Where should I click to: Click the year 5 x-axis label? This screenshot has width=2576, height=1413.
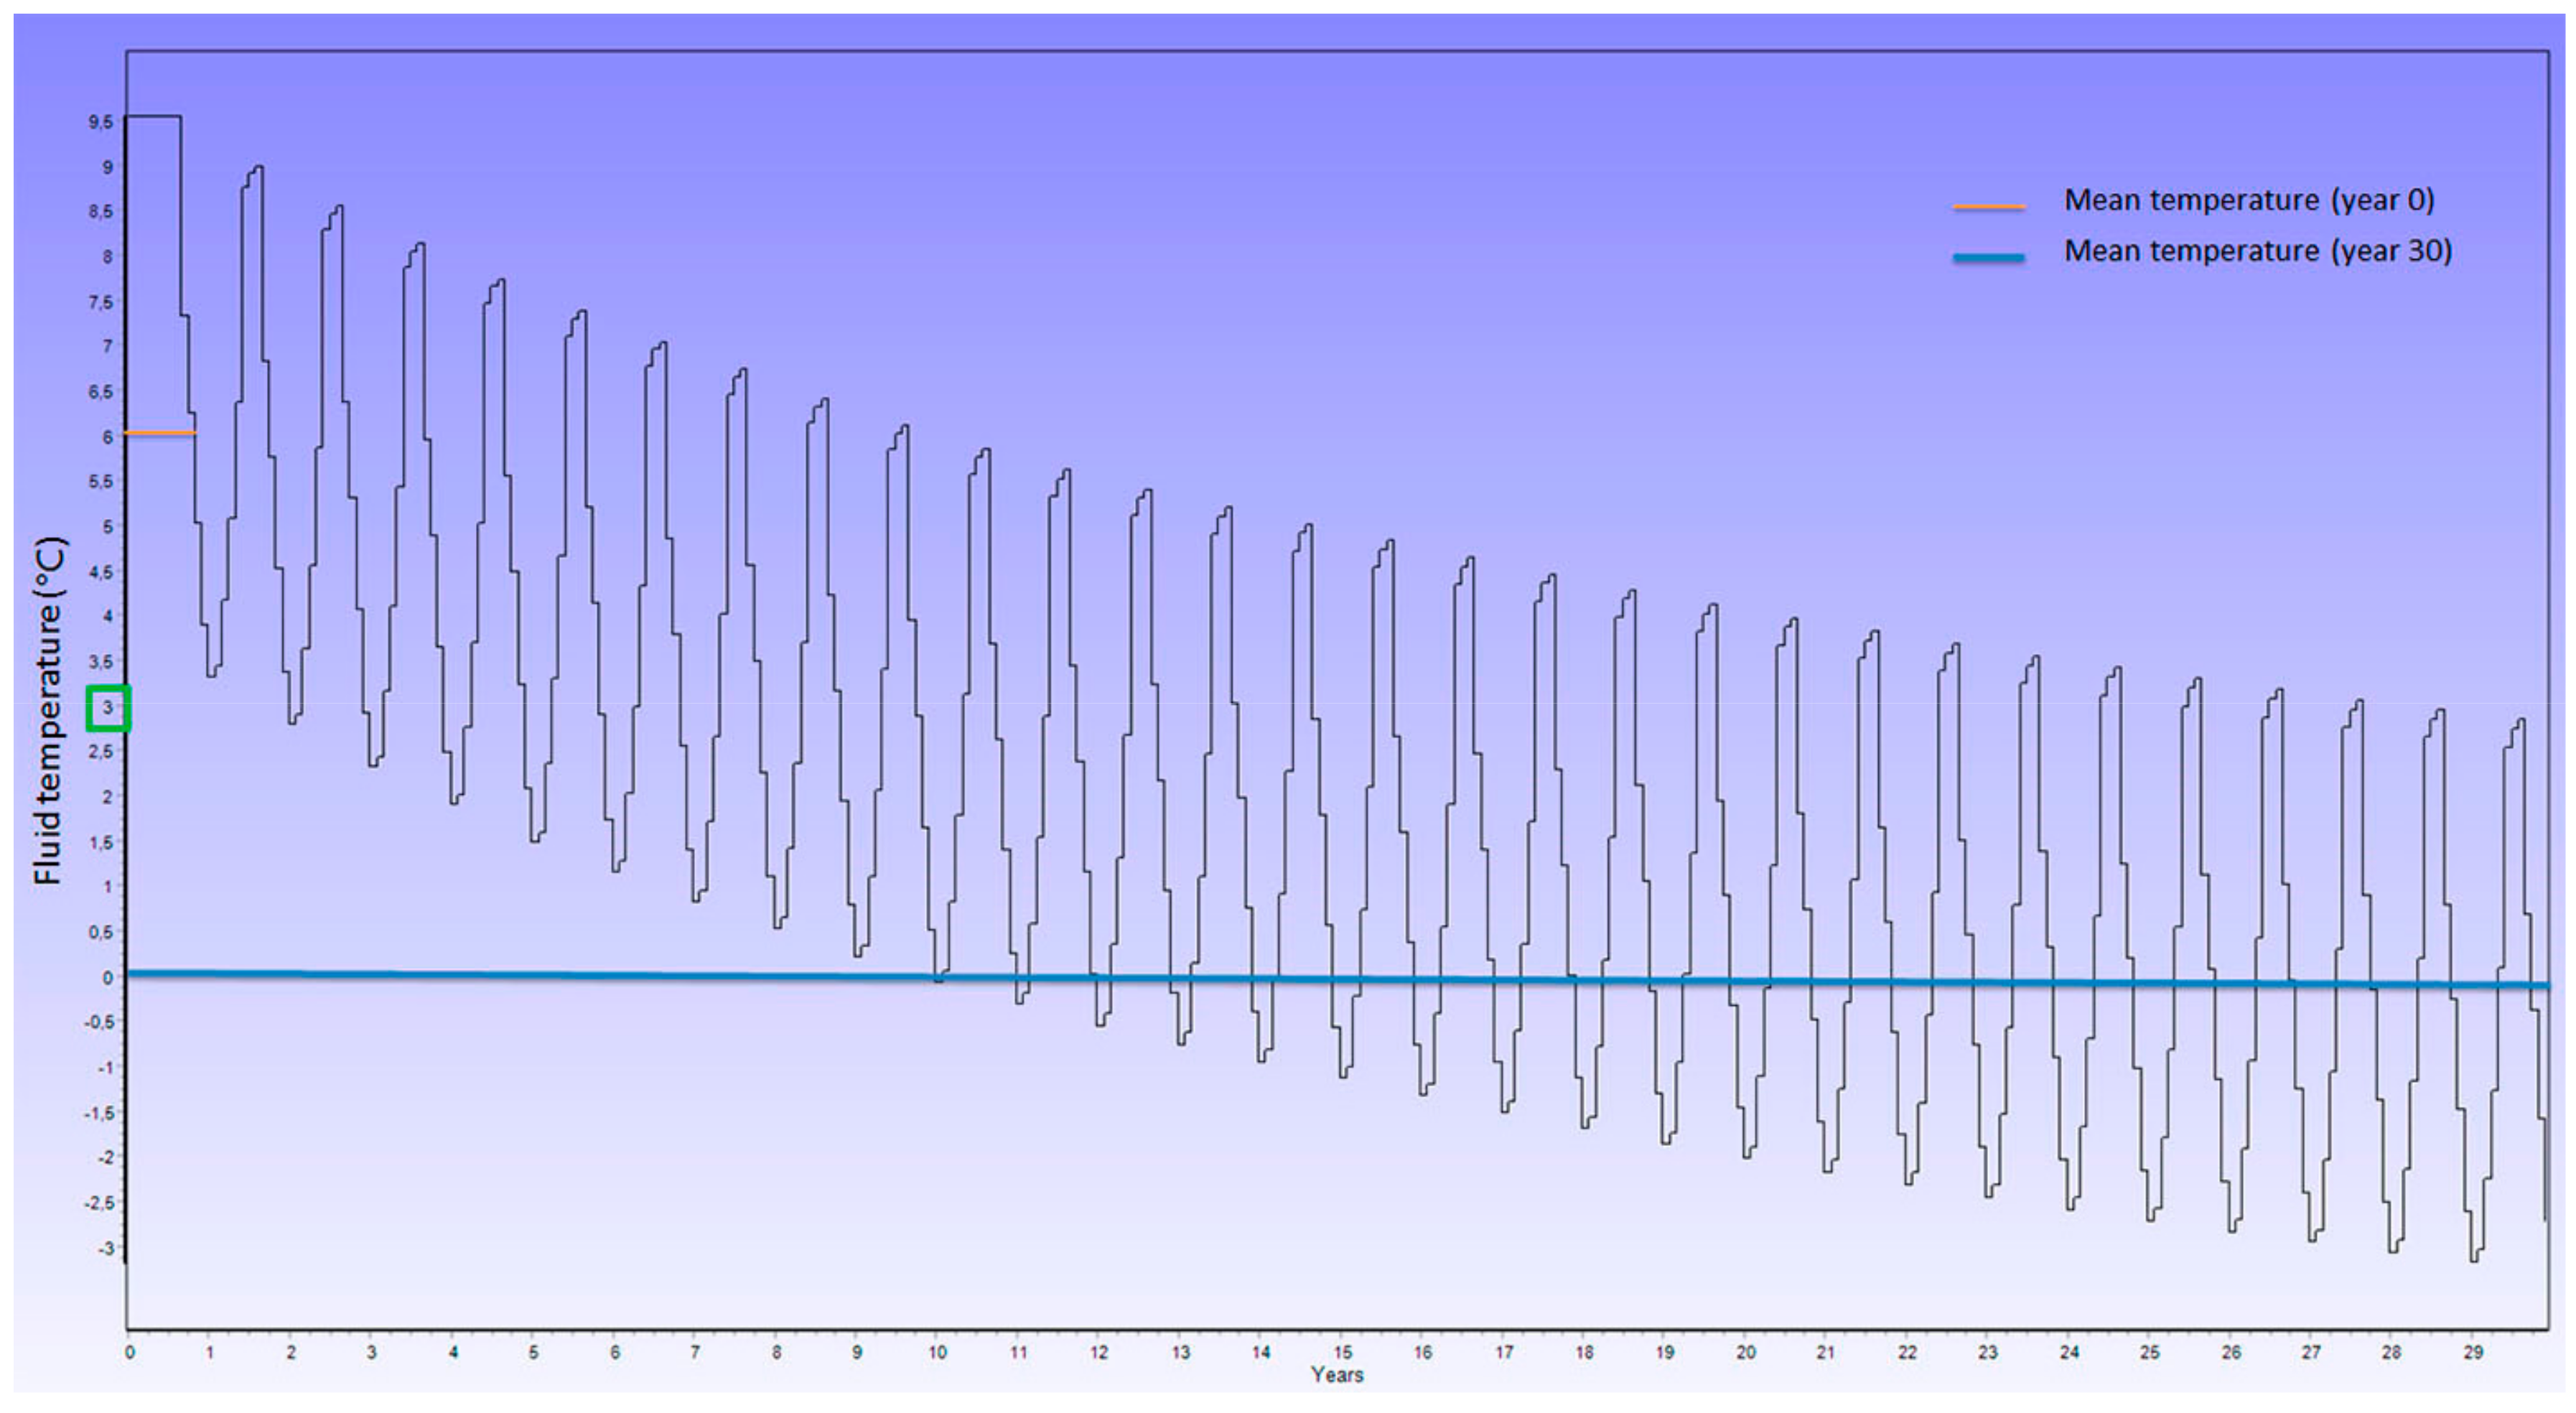click(x=533, y=1352)
